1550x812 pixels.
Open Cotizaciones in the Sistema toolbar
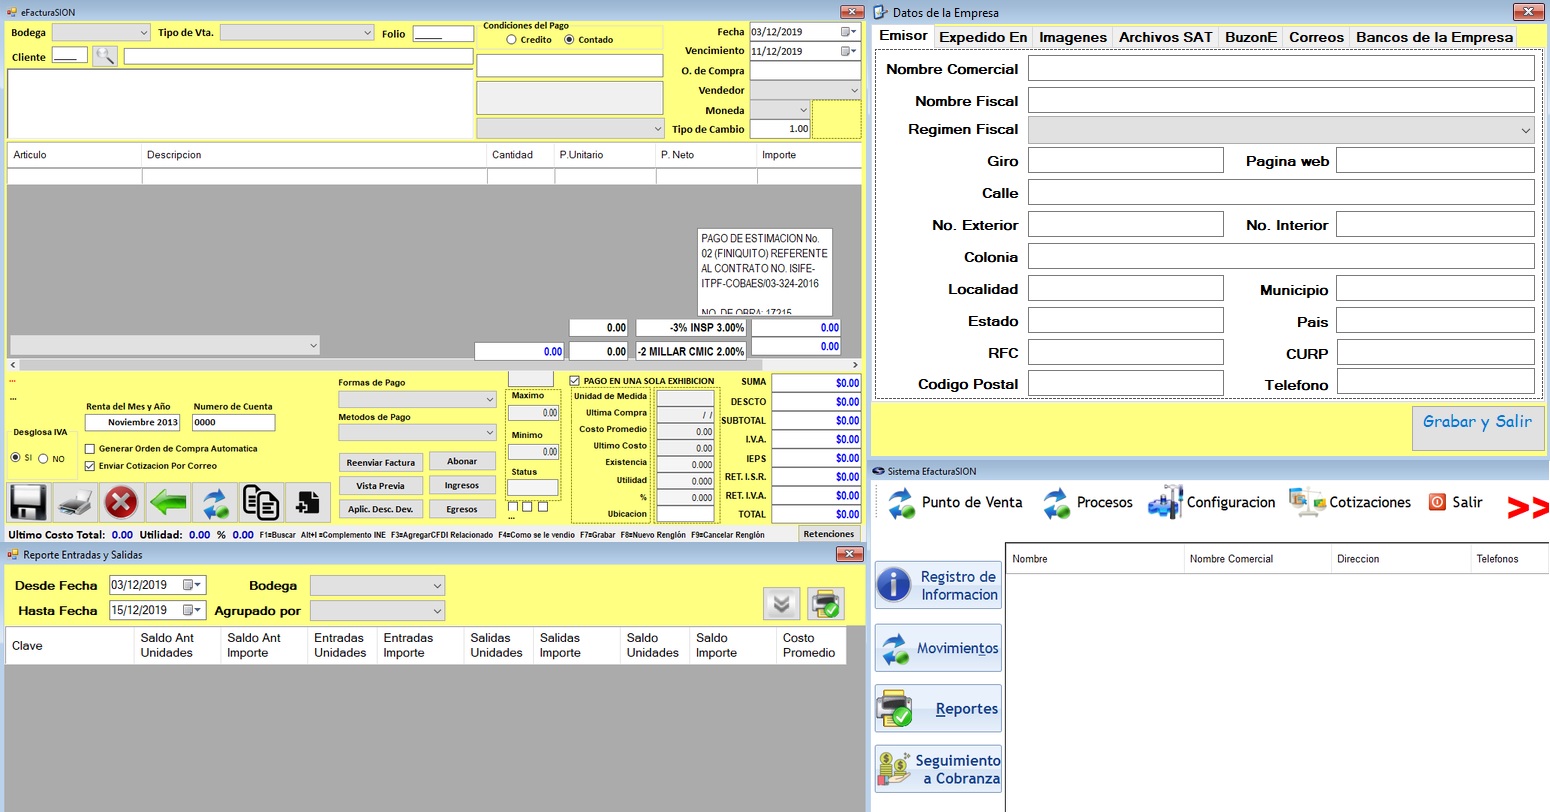click(1350, 502)
